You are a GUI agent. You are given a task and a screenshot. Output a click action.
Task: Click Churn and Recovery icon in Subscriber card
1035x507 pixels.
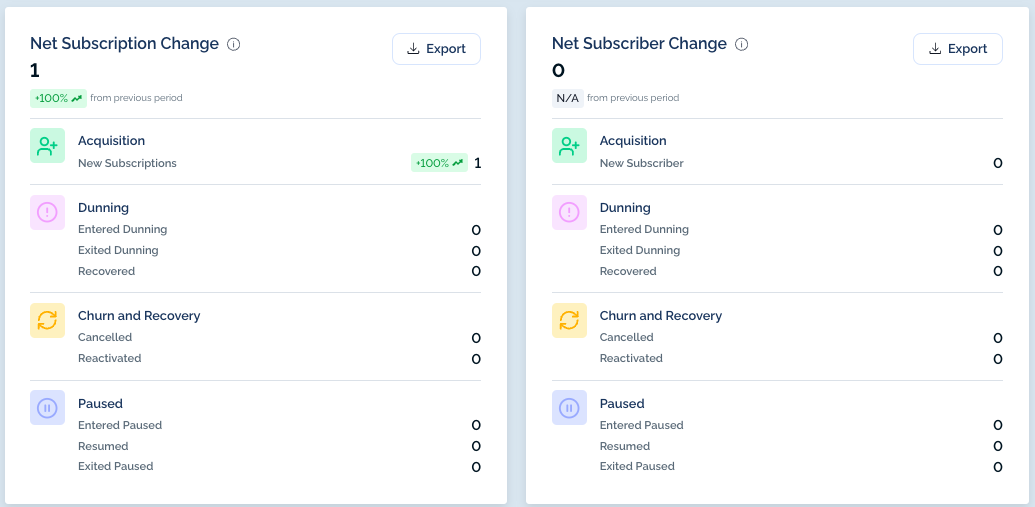tap(569, 320)
